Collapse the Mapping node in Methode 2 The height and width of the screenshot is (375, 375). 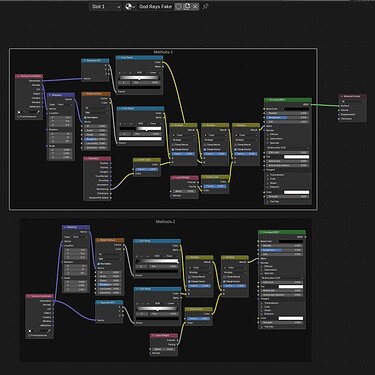click(x=65, y=227)
